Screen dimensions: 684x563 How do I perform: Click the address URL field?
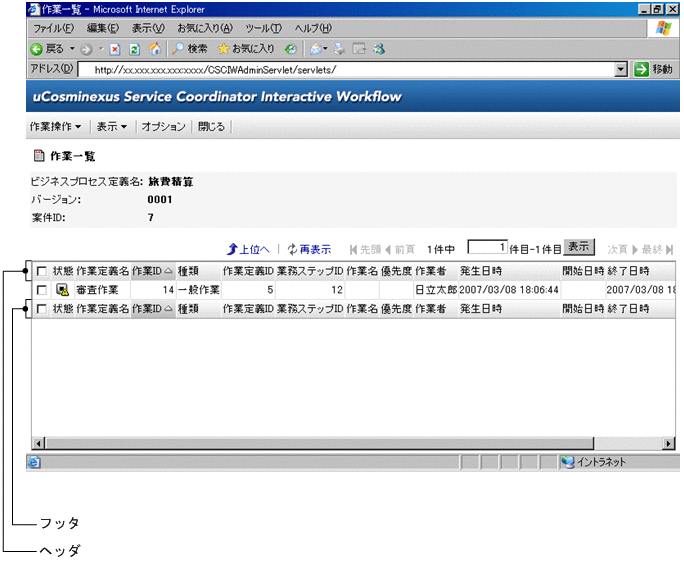pyautogui.click(x=346, y=69)
